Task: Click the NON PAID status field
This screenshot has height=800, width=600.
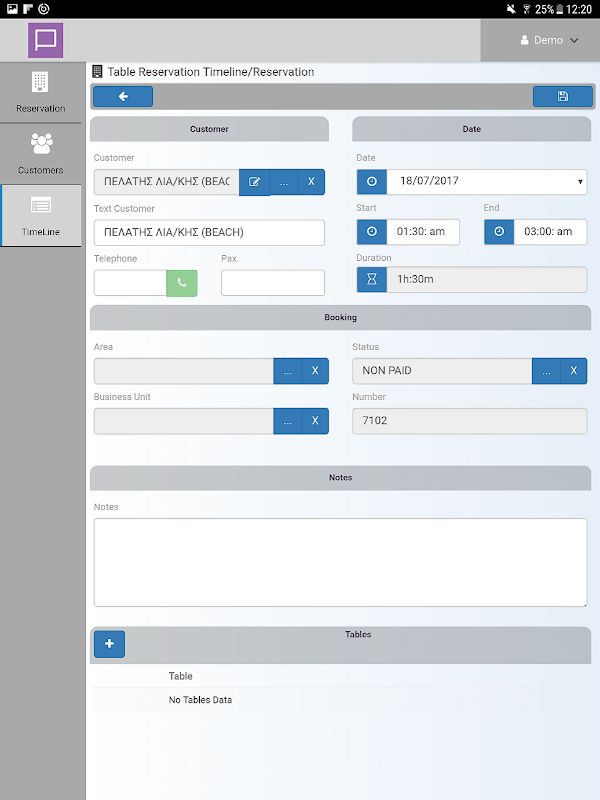Action: [x=442, y=371]
